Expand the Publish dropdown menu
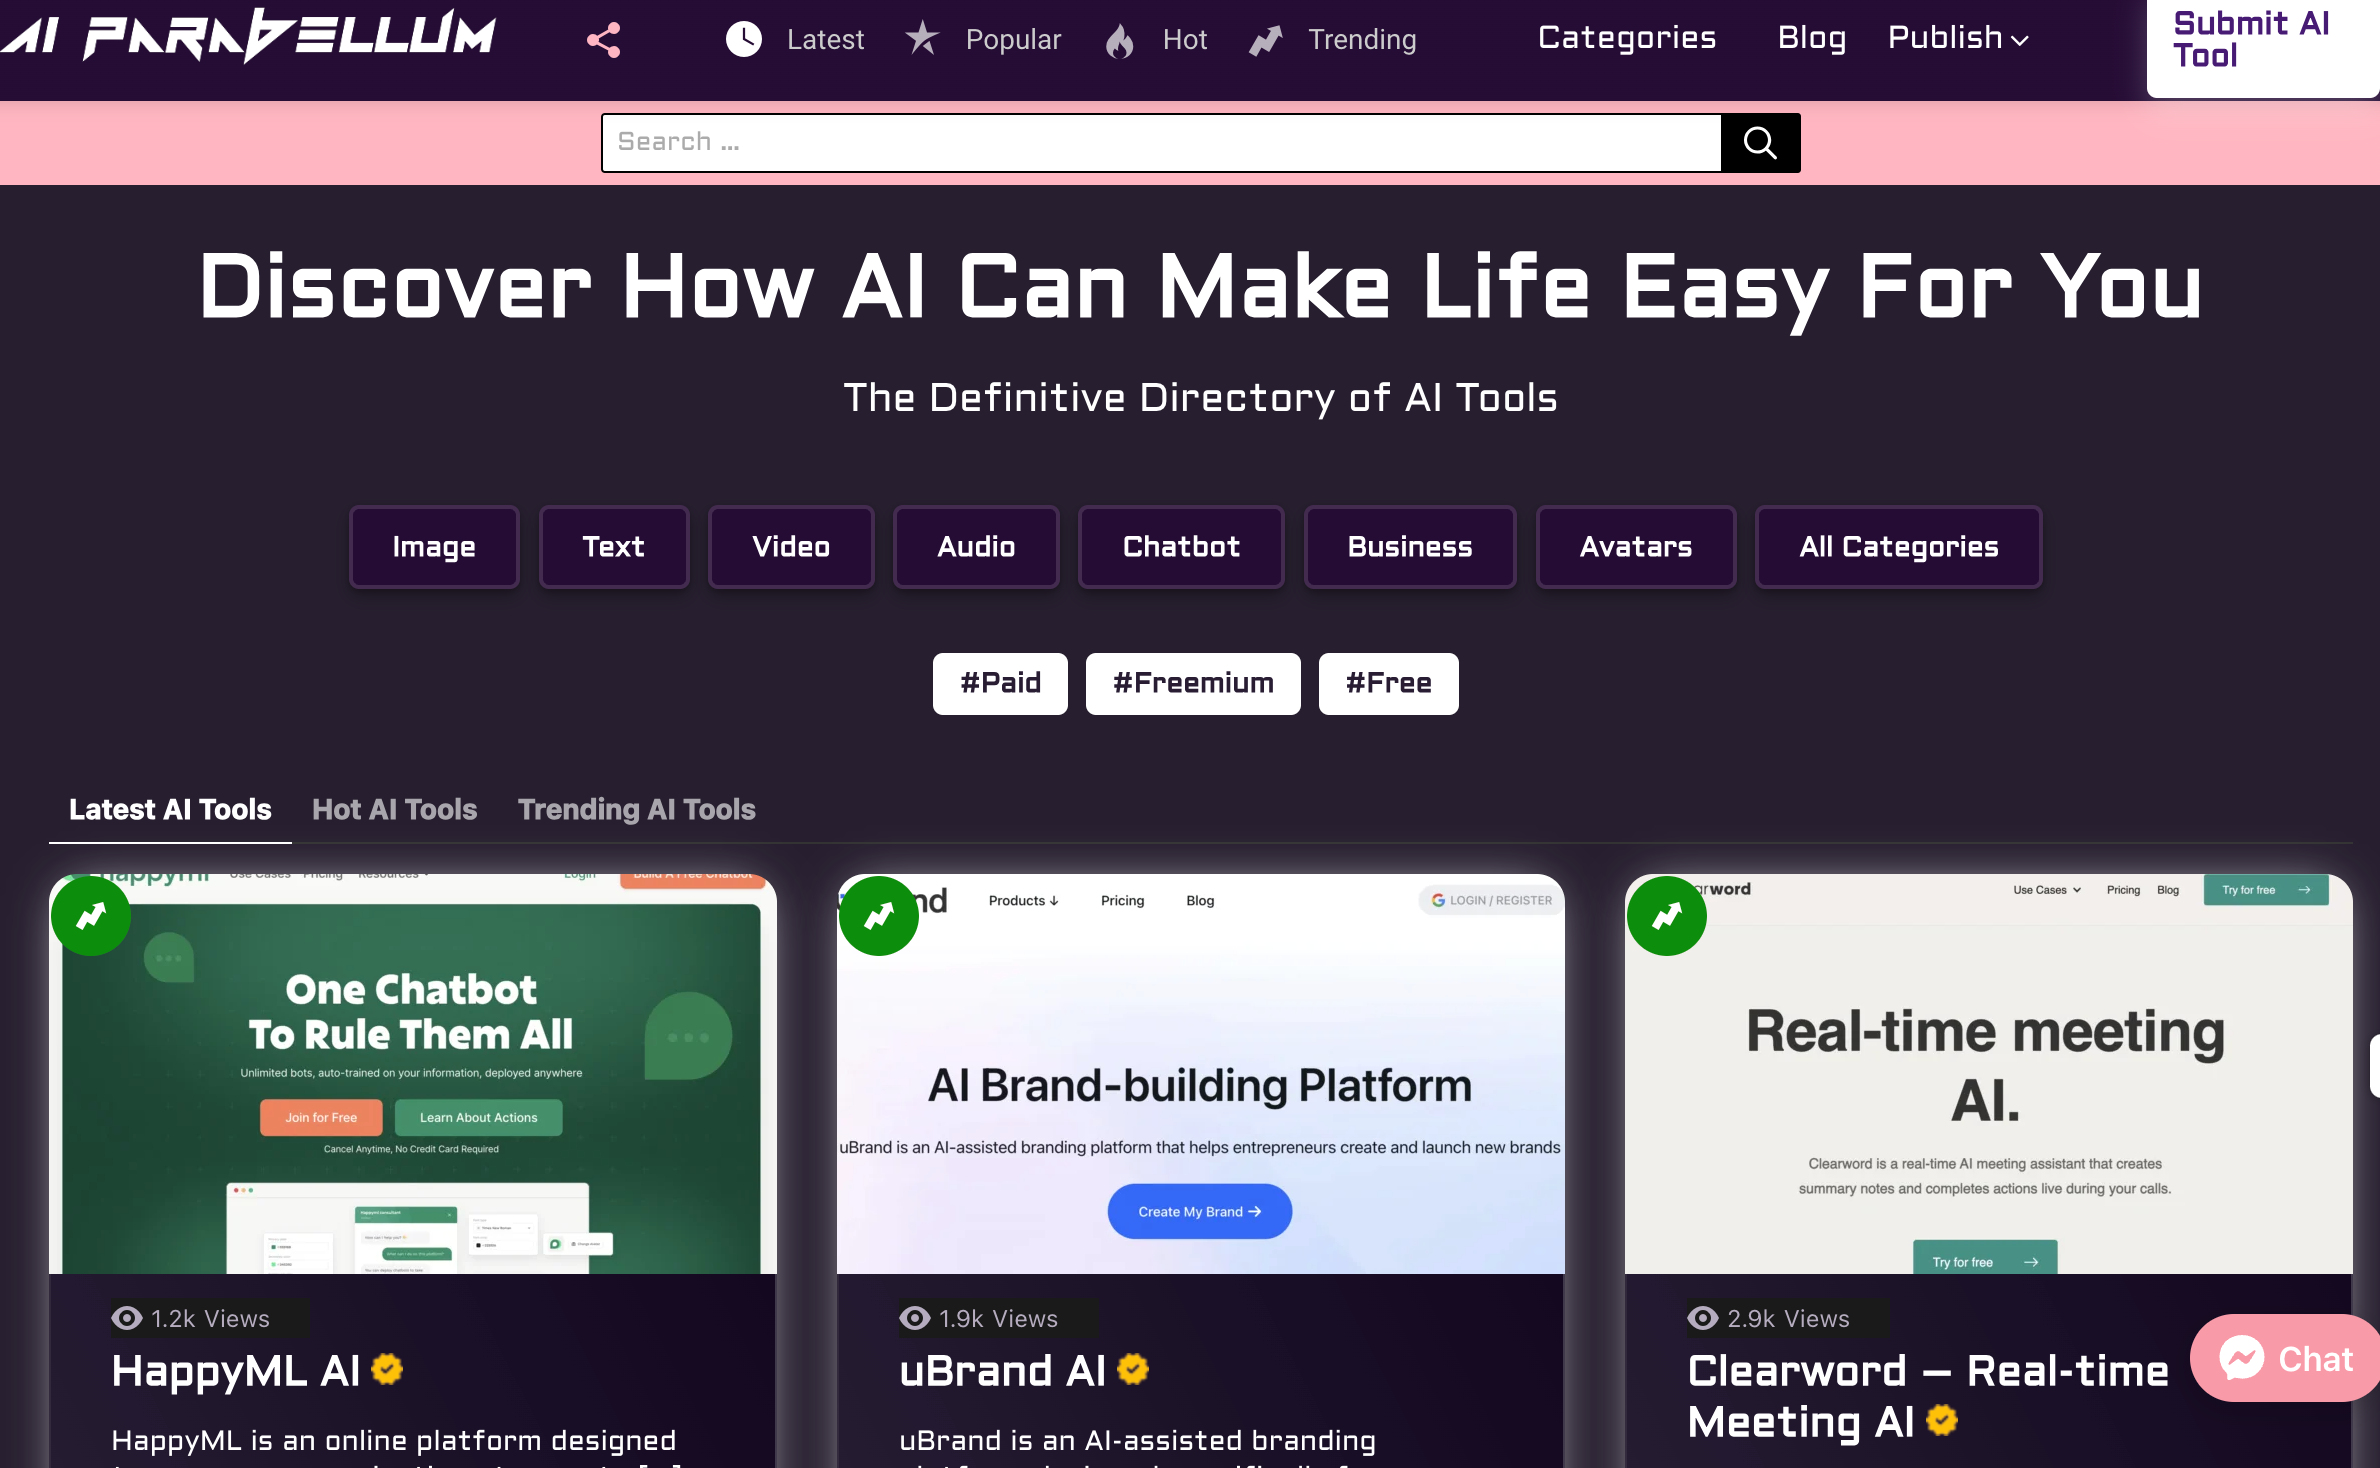 1957,38
